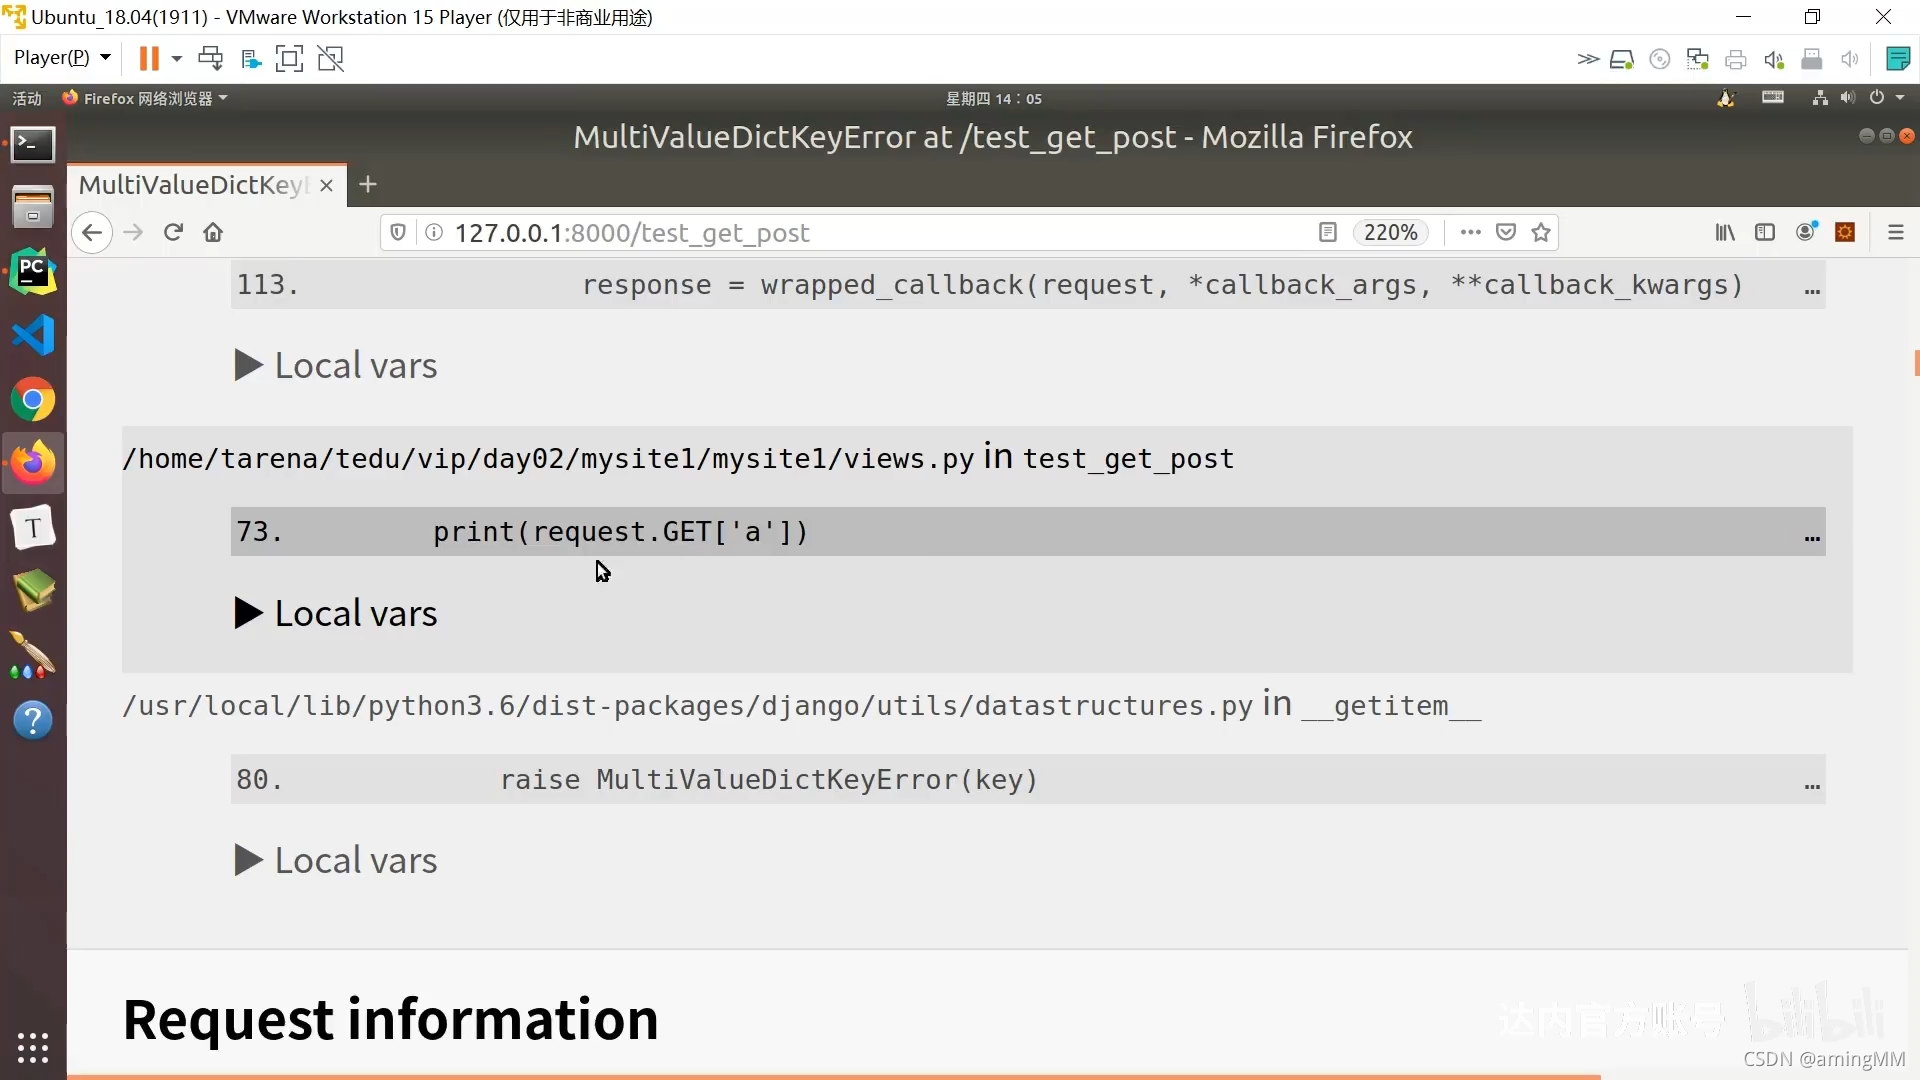Select the MultiValueDictKeyError browser tab
The height and width of the screenshot is (1080, 1920).
[194, 185]
